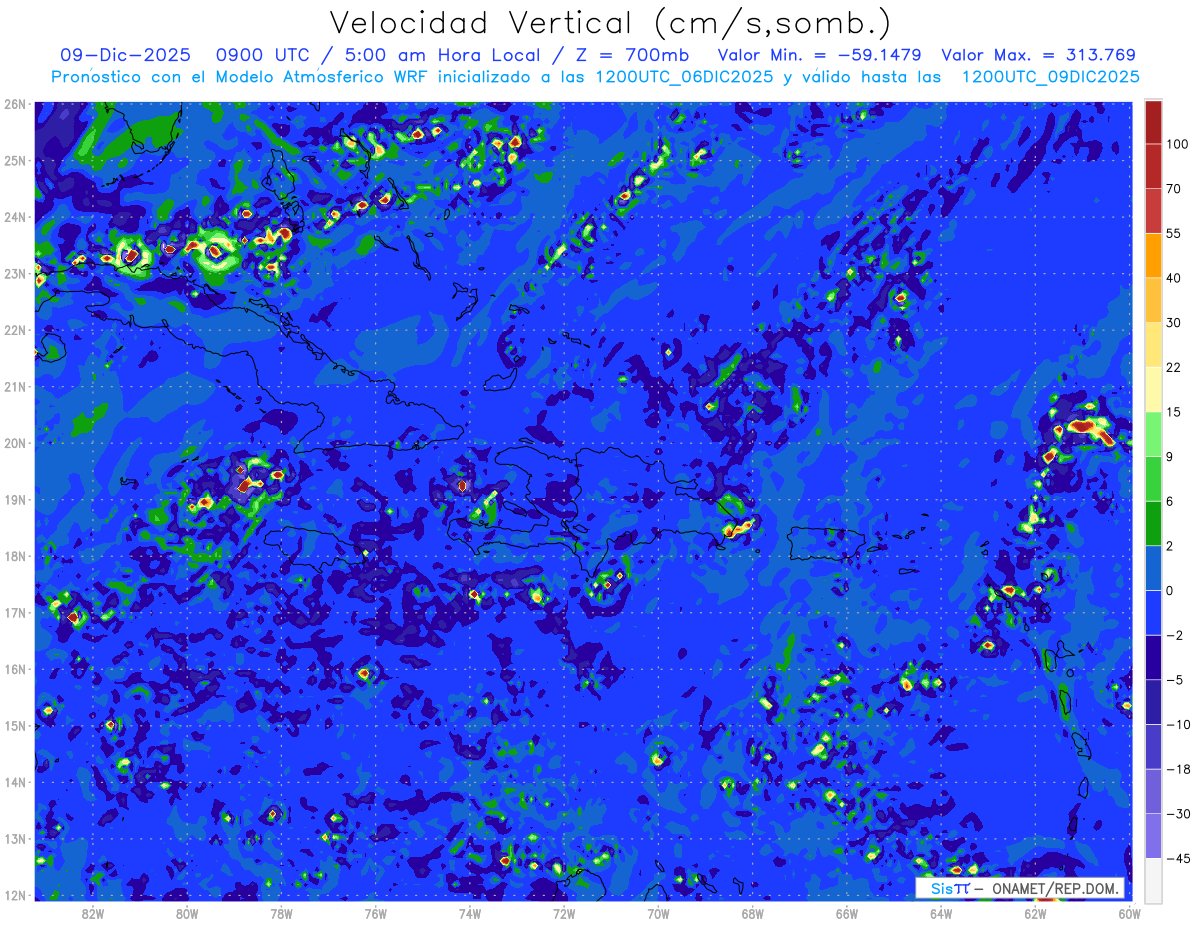The height and width of the screenshot is (927, 1200).
Task: Click the orange colorbar segment between 40 and 55
Action: (1153, 256)
